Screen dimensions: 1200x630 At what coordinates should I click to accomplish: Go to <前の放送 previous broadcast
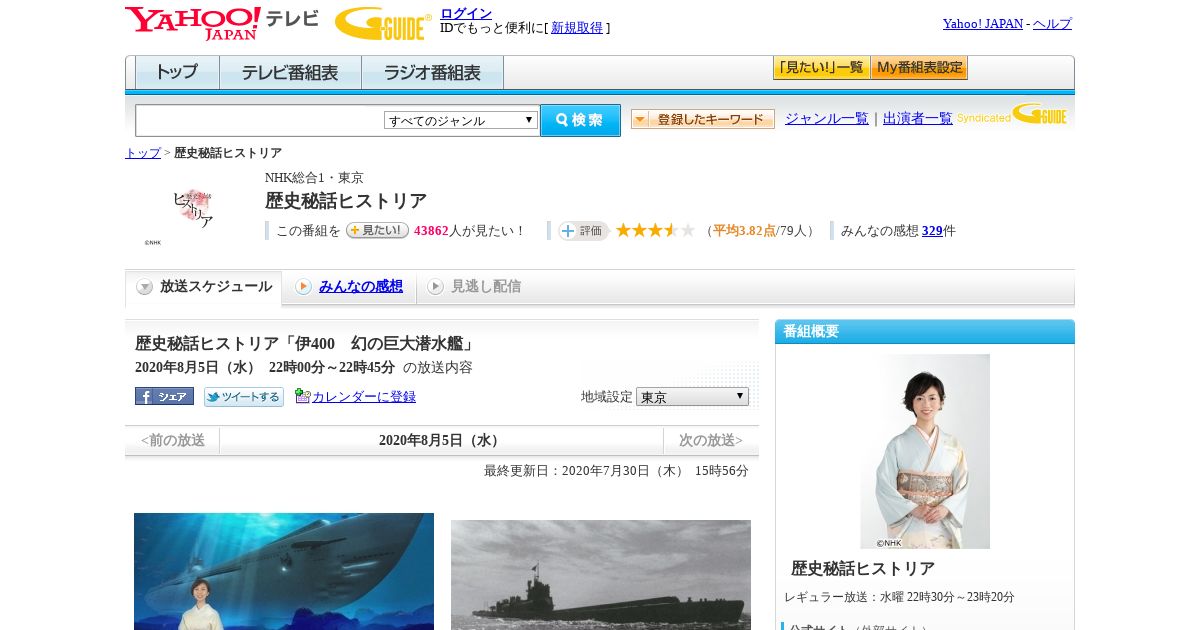(x=173, y=440)
